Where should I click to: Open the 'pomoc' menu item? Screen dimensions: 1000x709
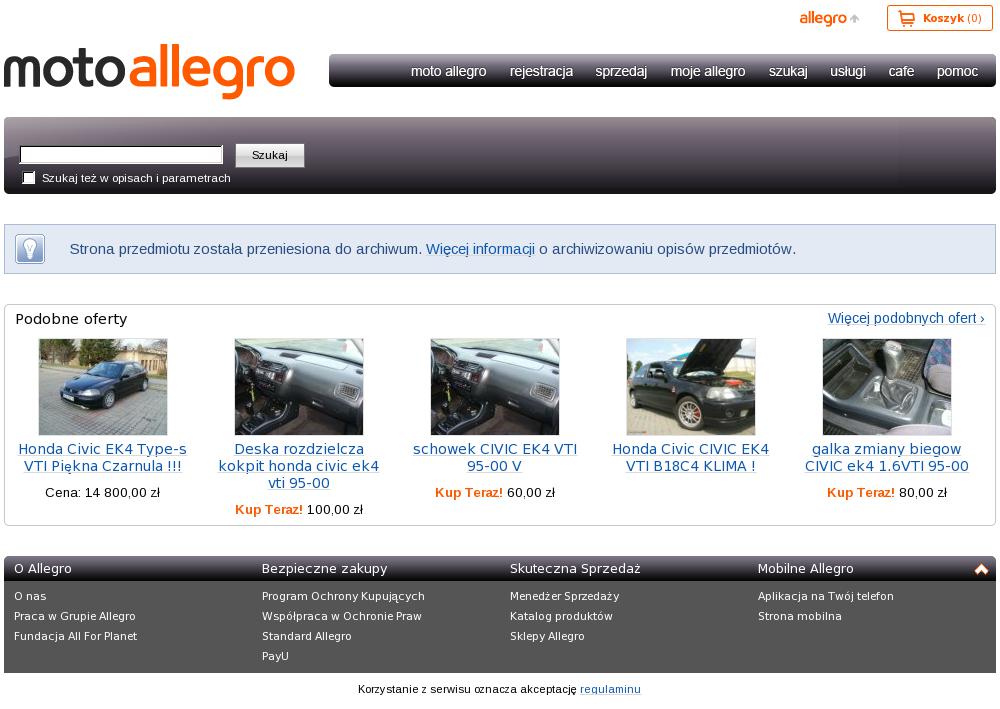(x=957, y=71)
